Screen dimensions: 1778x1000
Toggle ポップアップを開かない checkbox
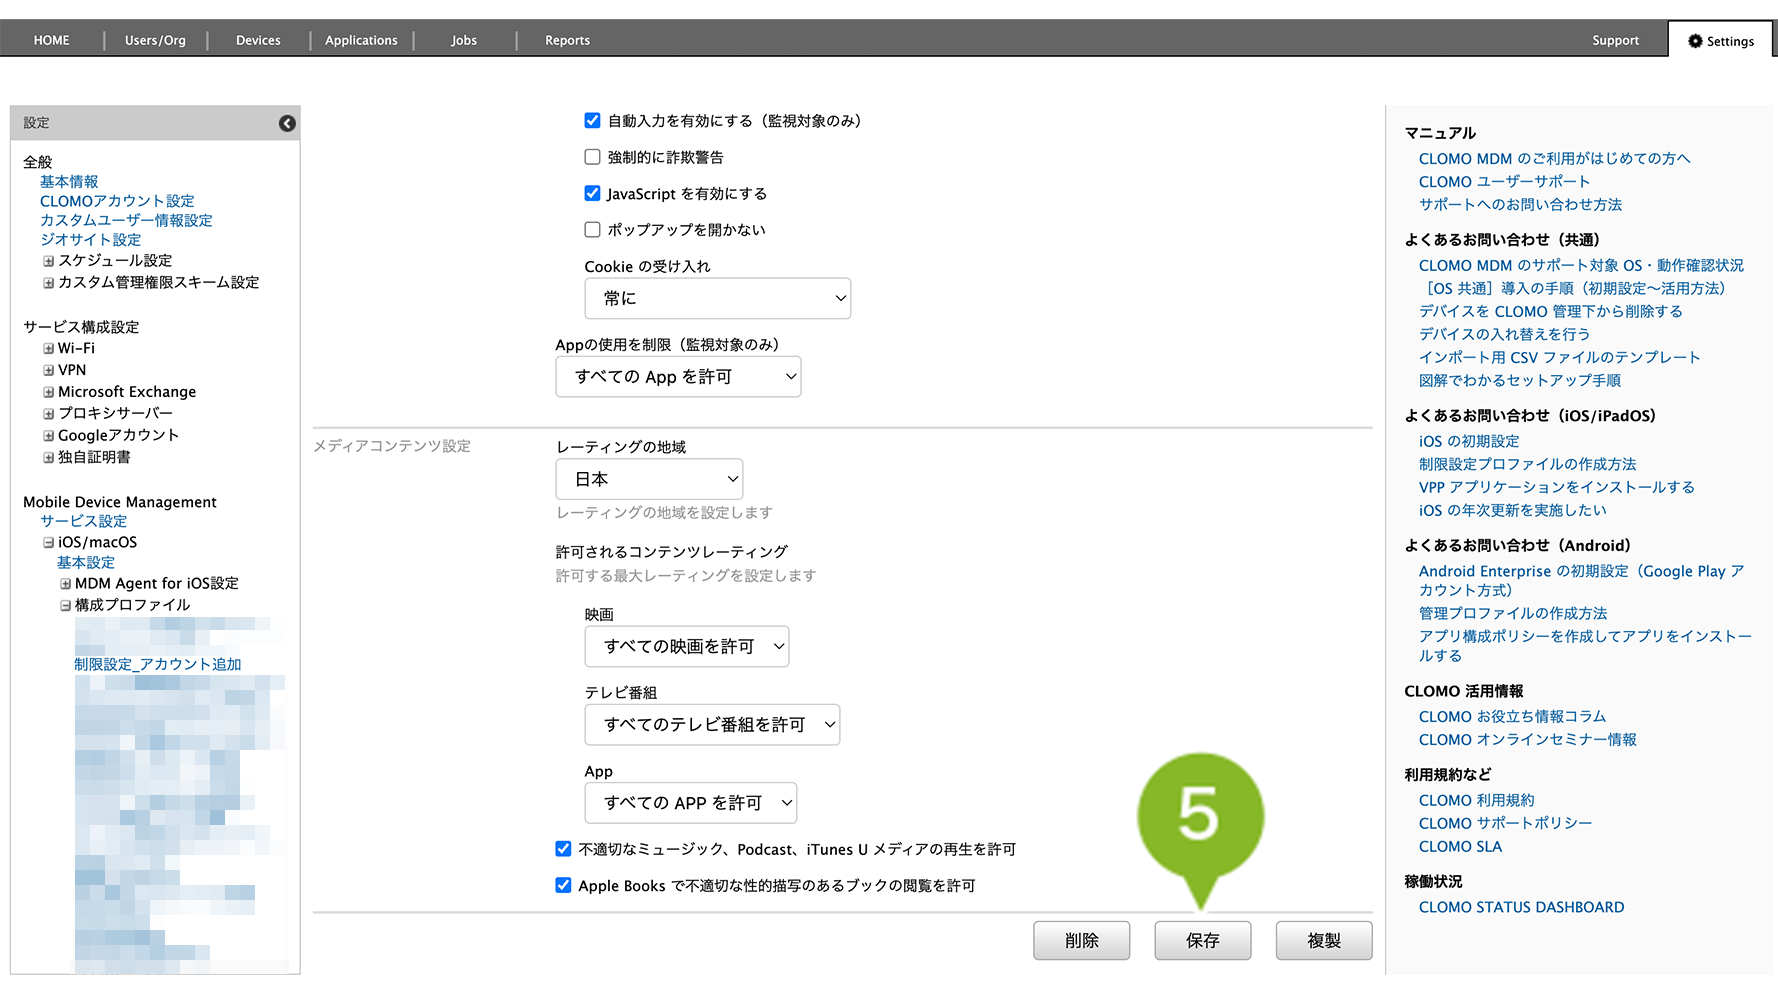click(x=592, y=230)
